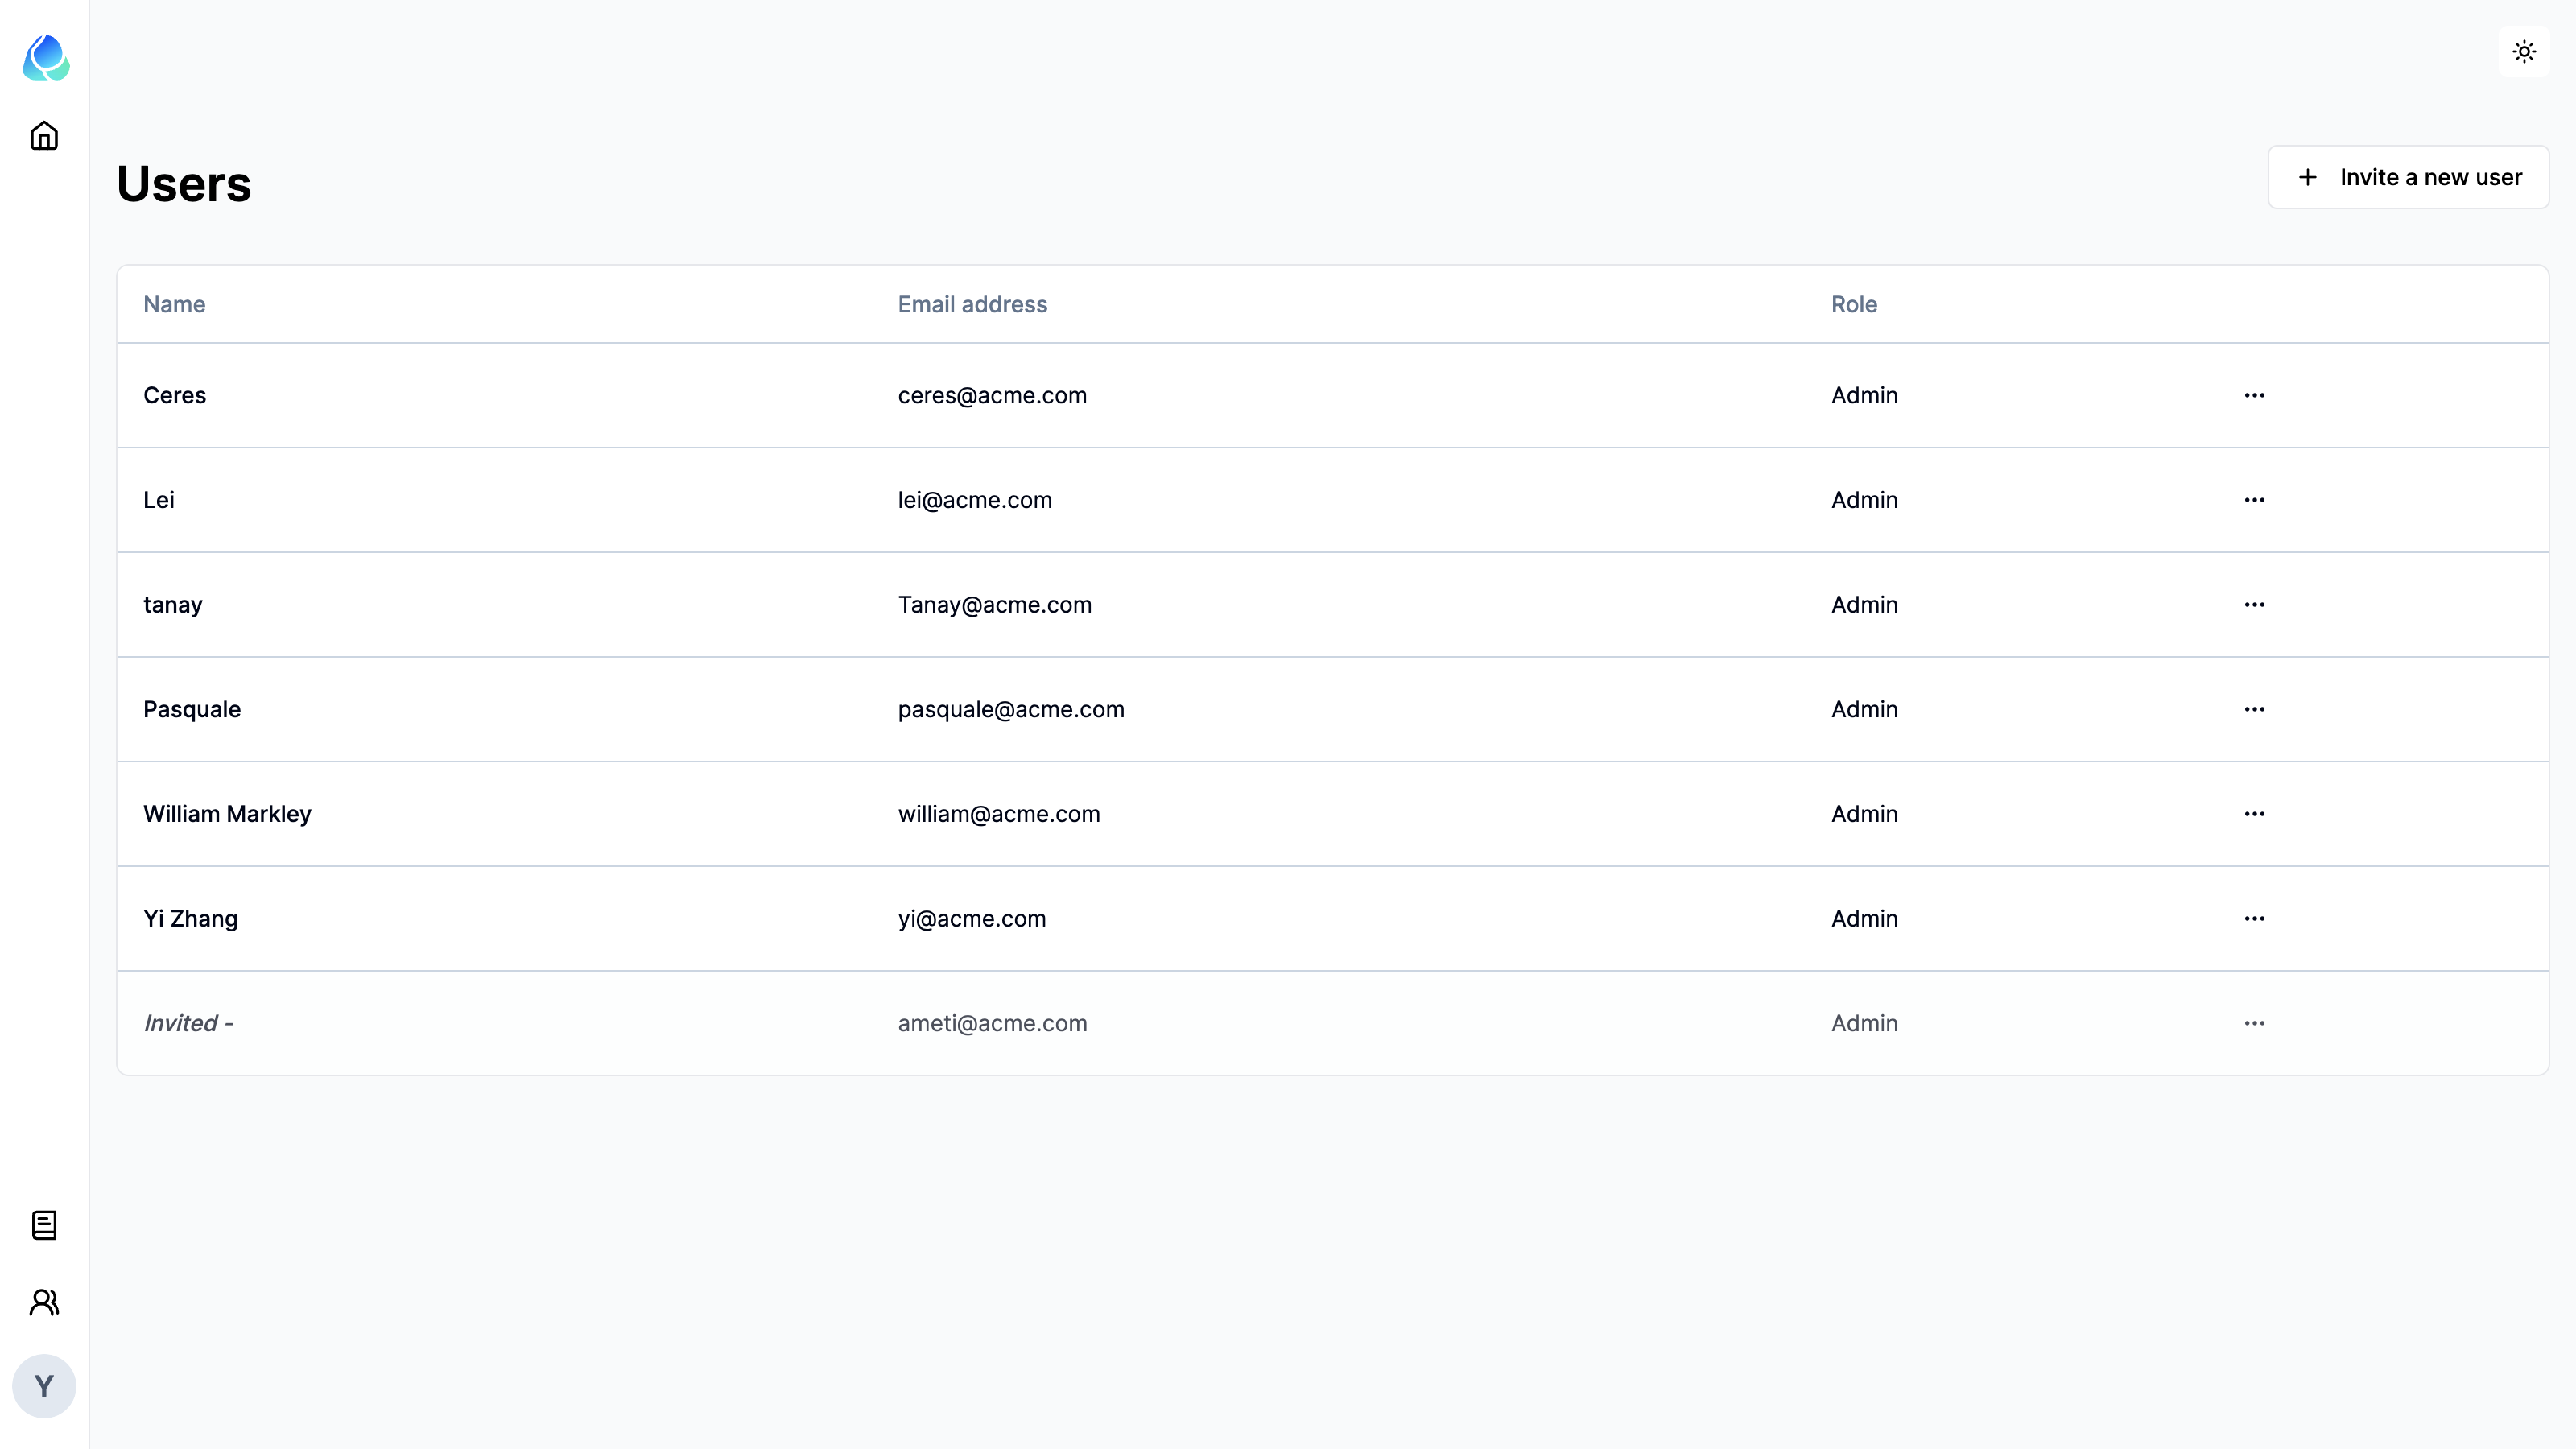Image resolution: width=2576 pixels, height=1449 pixels.
Task: Click email ceres@acme.com
Action: [992, 395]
